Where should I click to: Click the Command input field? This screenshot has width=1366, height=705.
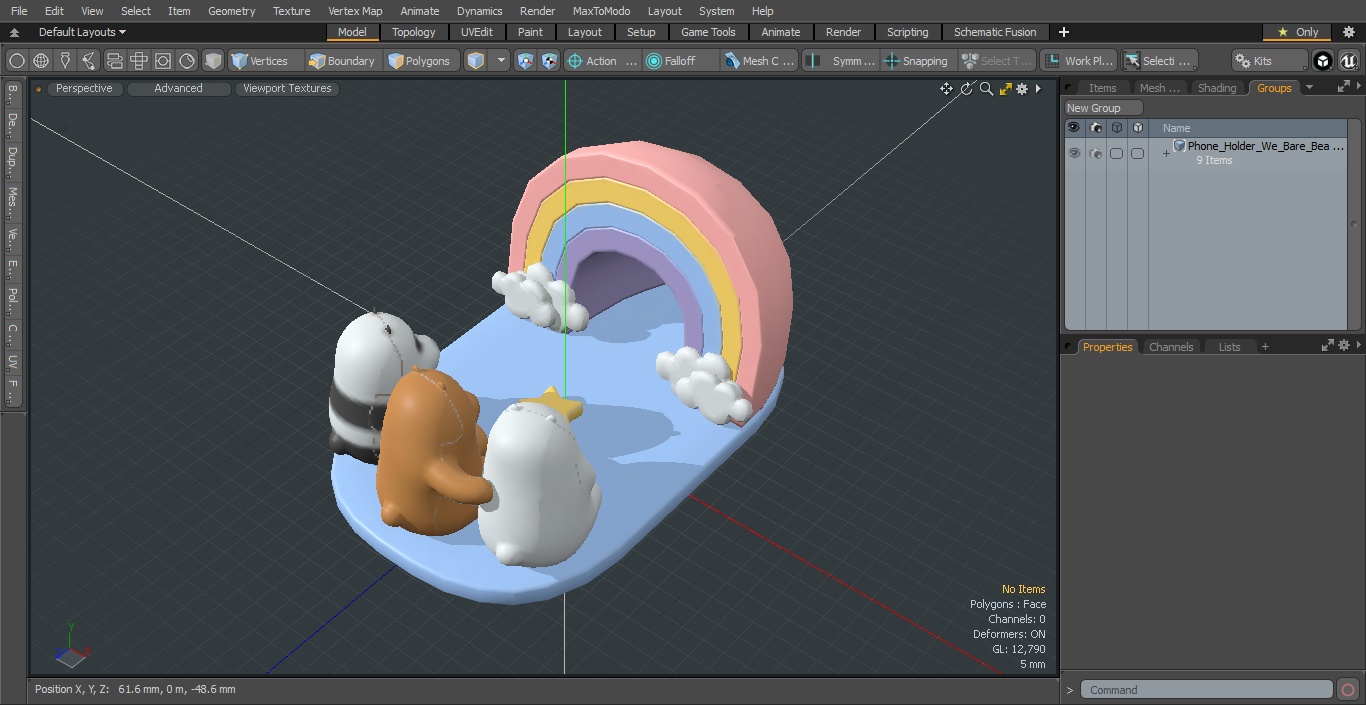click(x=1207, y=690)
